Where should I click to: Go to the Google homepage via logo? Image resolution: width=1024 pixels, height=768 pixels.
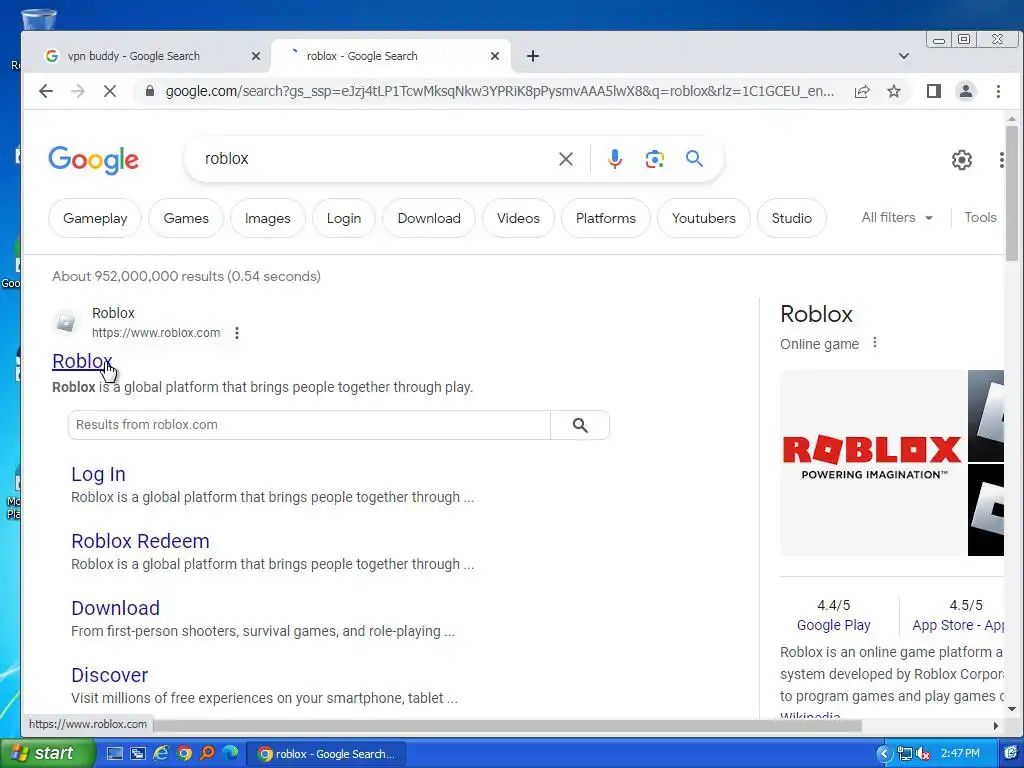tap(93, 160)
